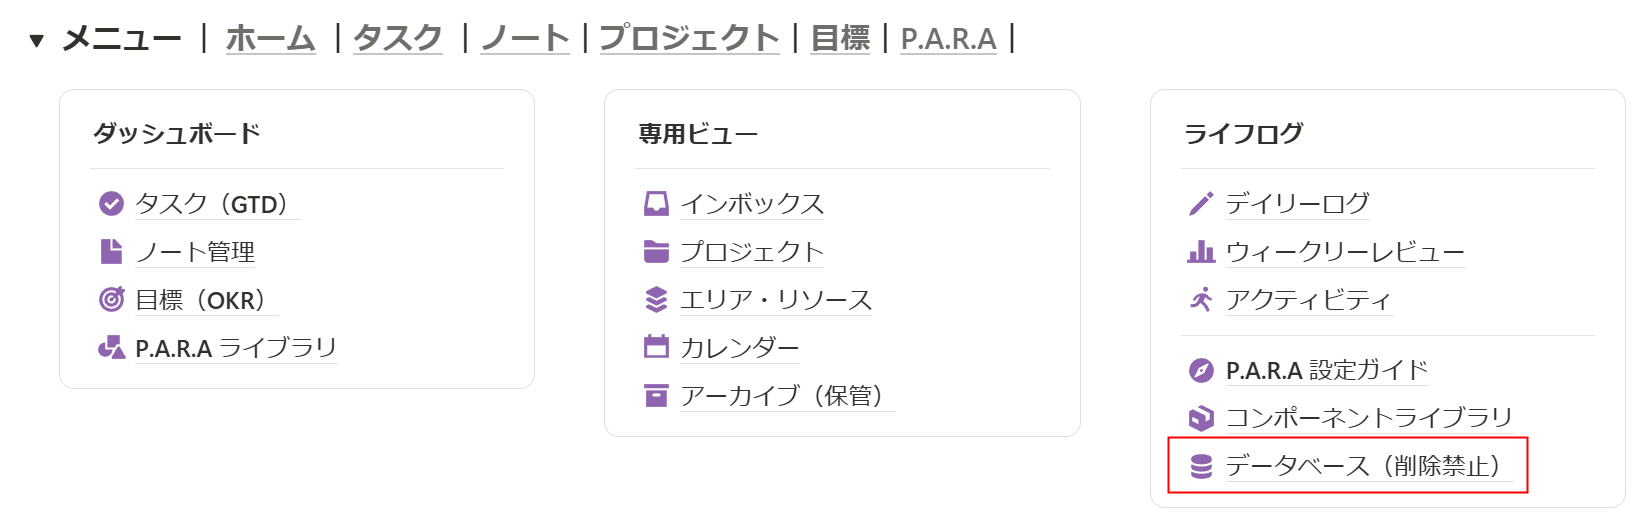
Task: Click the running figure icon beside アクティビティ
Action: point(1201,299)
